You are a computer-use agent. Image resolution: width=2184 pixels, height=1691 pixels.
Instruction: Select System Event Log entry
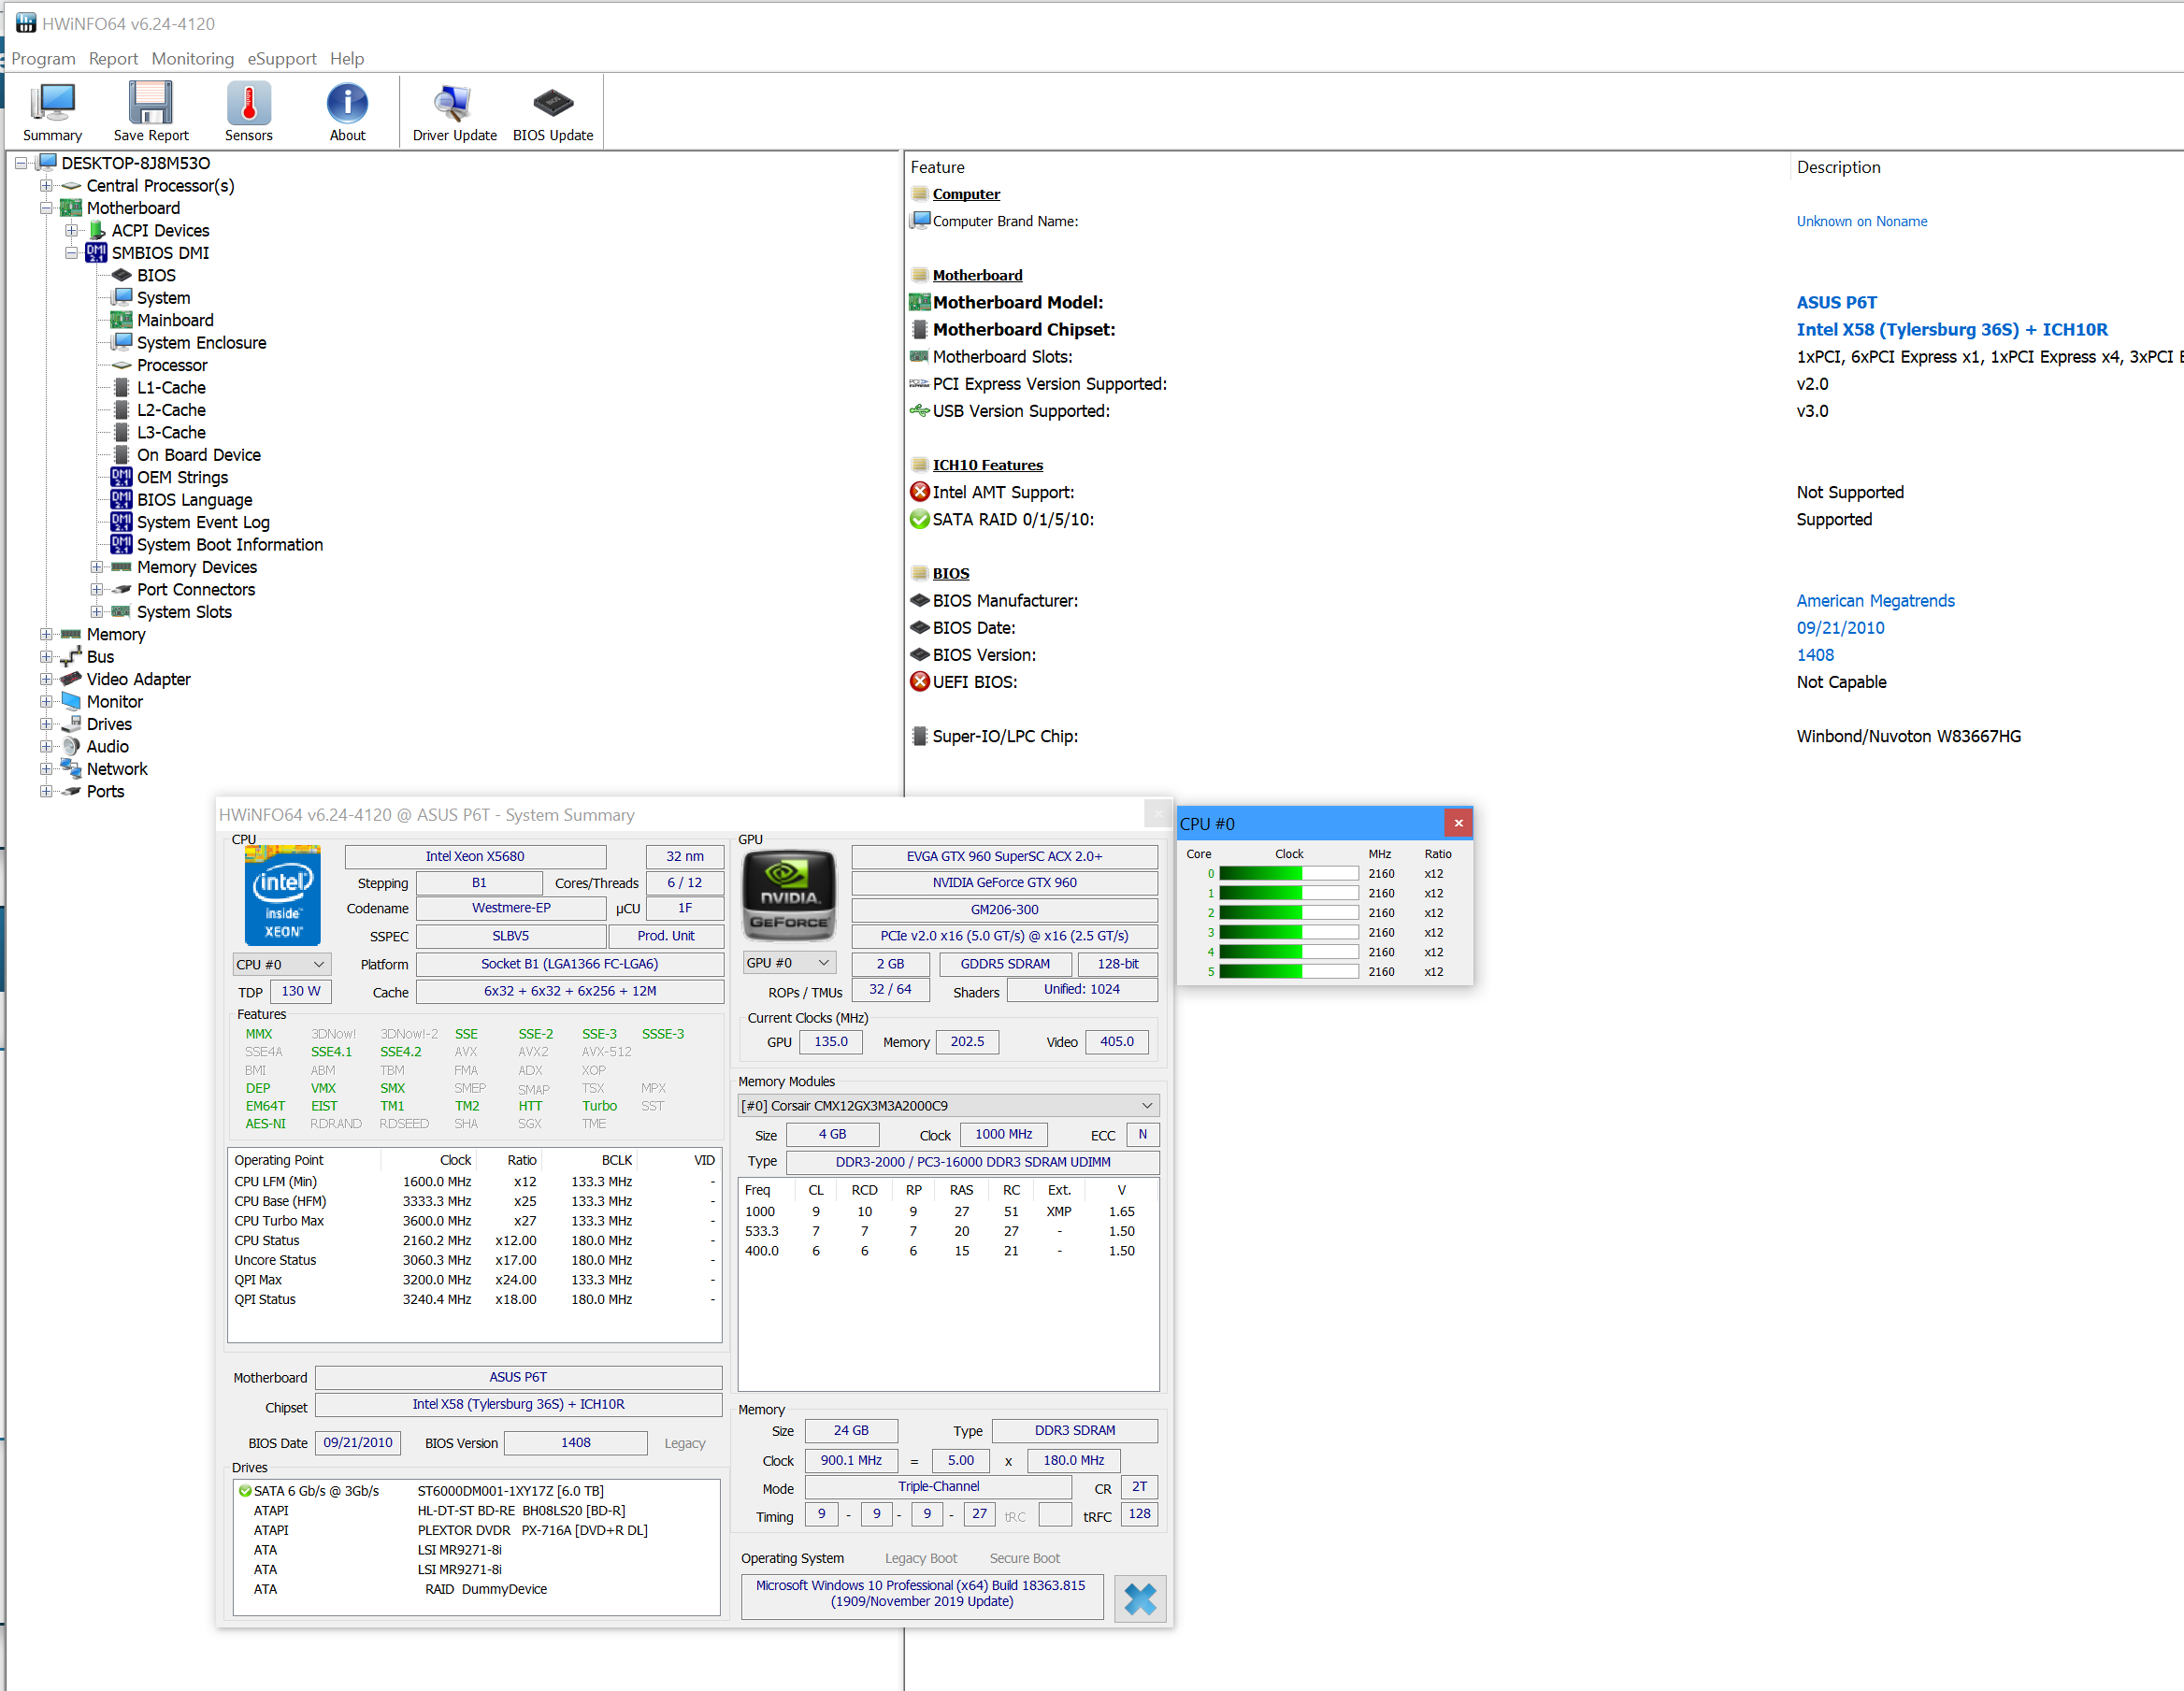(x=203, y=522)
